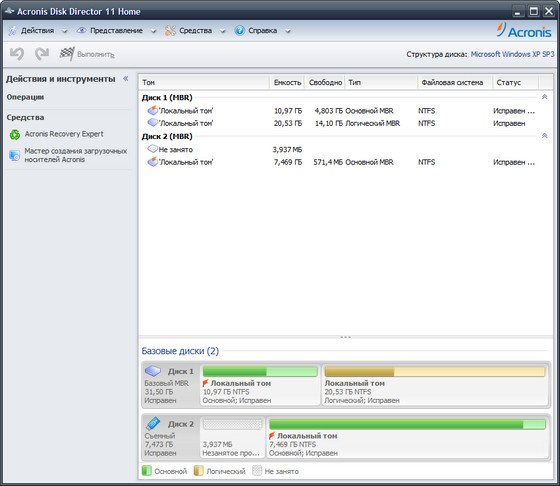
Task: Select the 571,4 МБ free space cell
Action: pyautogui.click(x=328, y=162)
